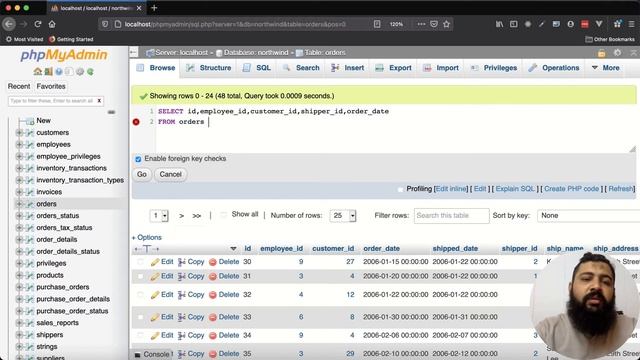The width and height of the screenshot is (640, 360).
Task: Click the red SQL error marker icon
Action: [136, 122]
